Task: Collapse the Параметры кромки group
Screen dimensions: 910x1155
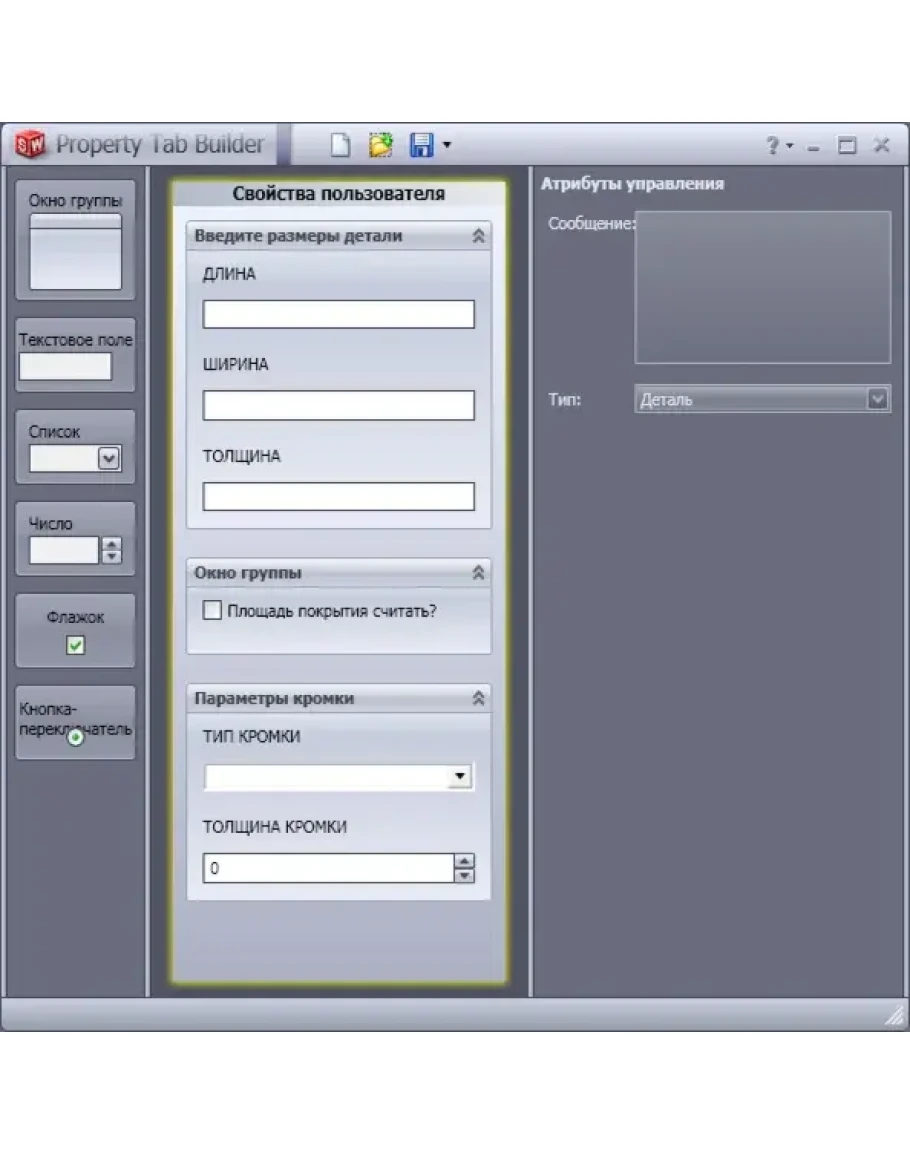Action: (478, 699)
